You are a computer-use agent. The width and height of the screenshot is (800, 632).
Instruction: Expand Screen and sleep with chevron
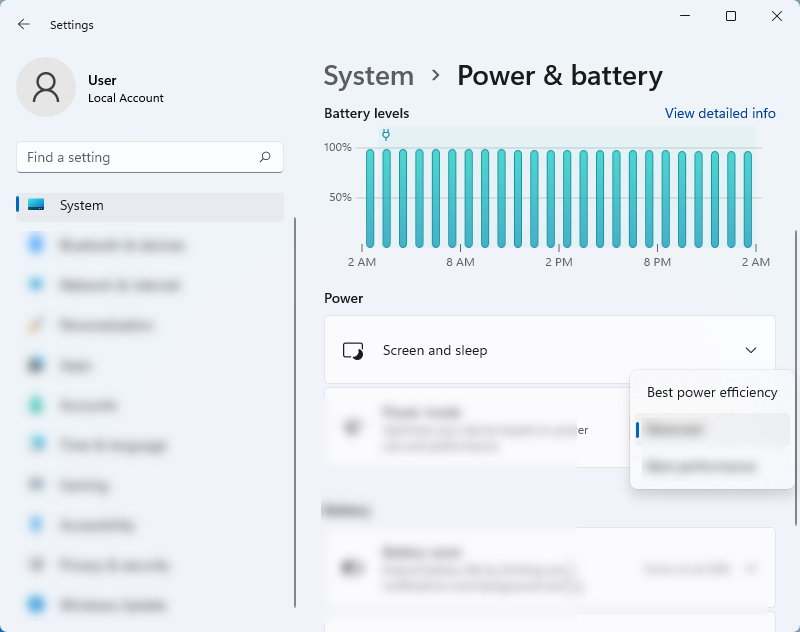point(751,350)
